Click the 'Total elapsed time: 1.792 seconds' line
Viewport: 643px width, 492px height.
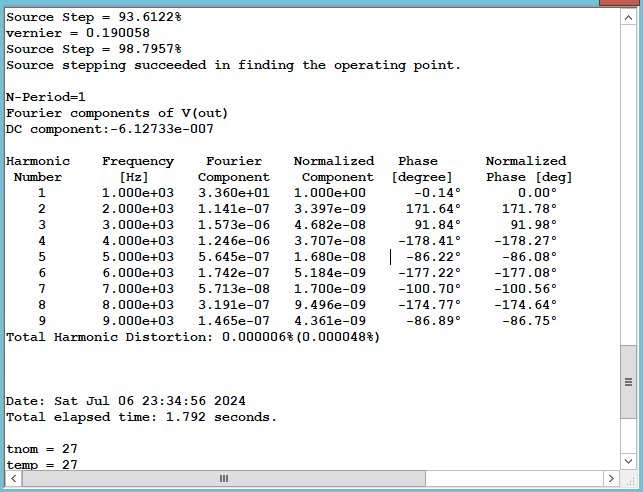[141, 417]
